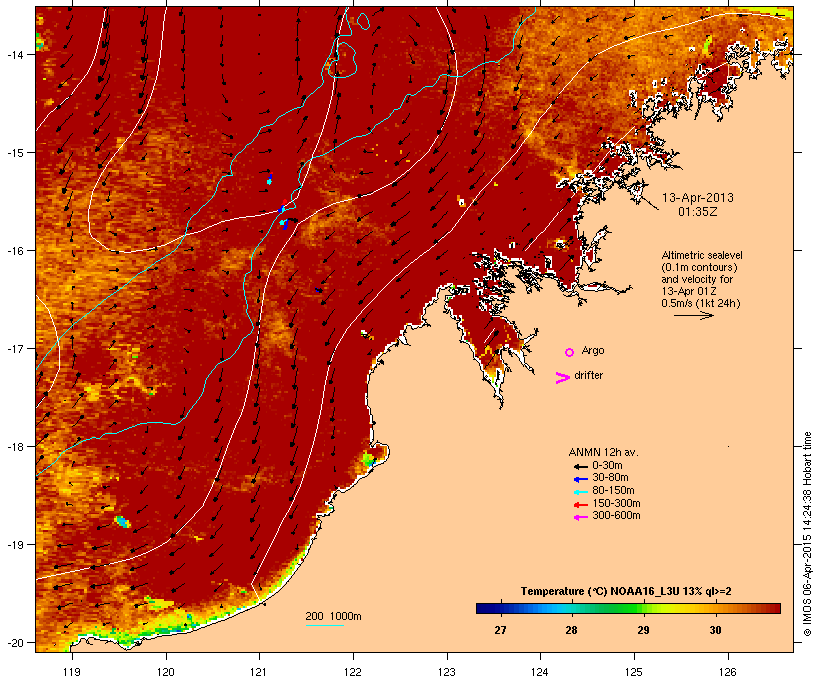Screen dimensions: 820x680
Task: Click the (0.1m contours) text
Action: (699, 267)
